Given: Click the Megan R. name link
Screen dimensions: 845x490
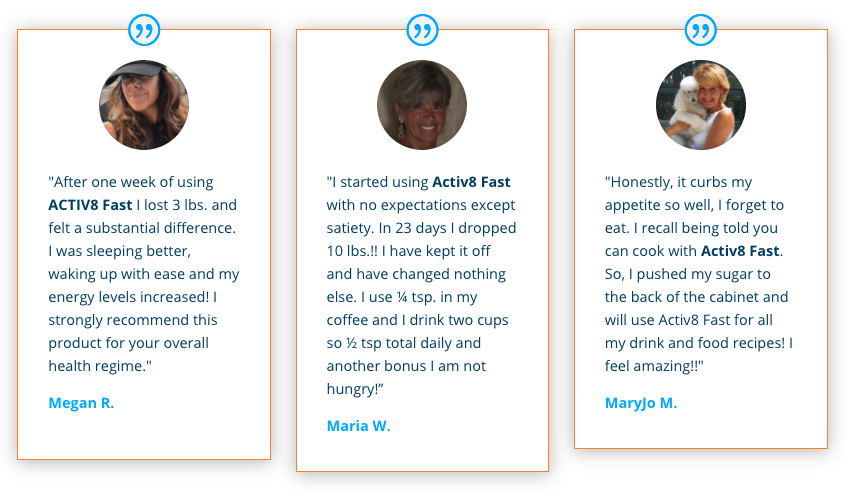Looking at the screenshot, I should (x=81, y=403).
